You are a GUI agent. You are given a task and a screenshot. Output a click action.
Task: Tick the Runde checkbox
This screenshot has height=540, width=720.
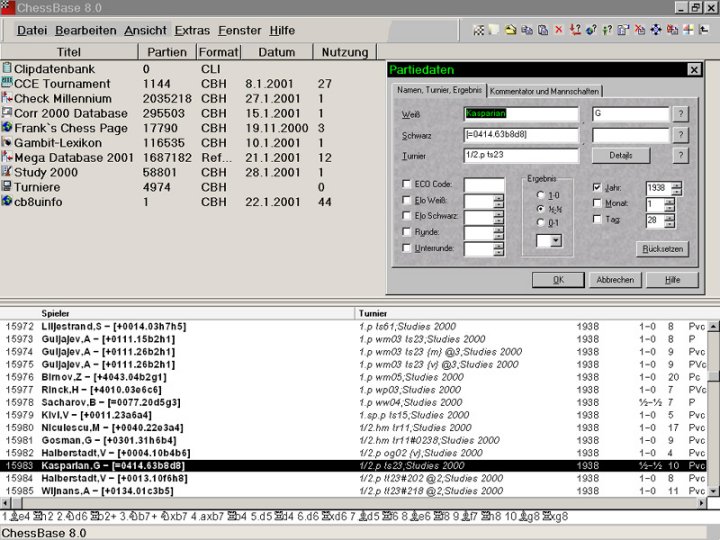(406, 231)
